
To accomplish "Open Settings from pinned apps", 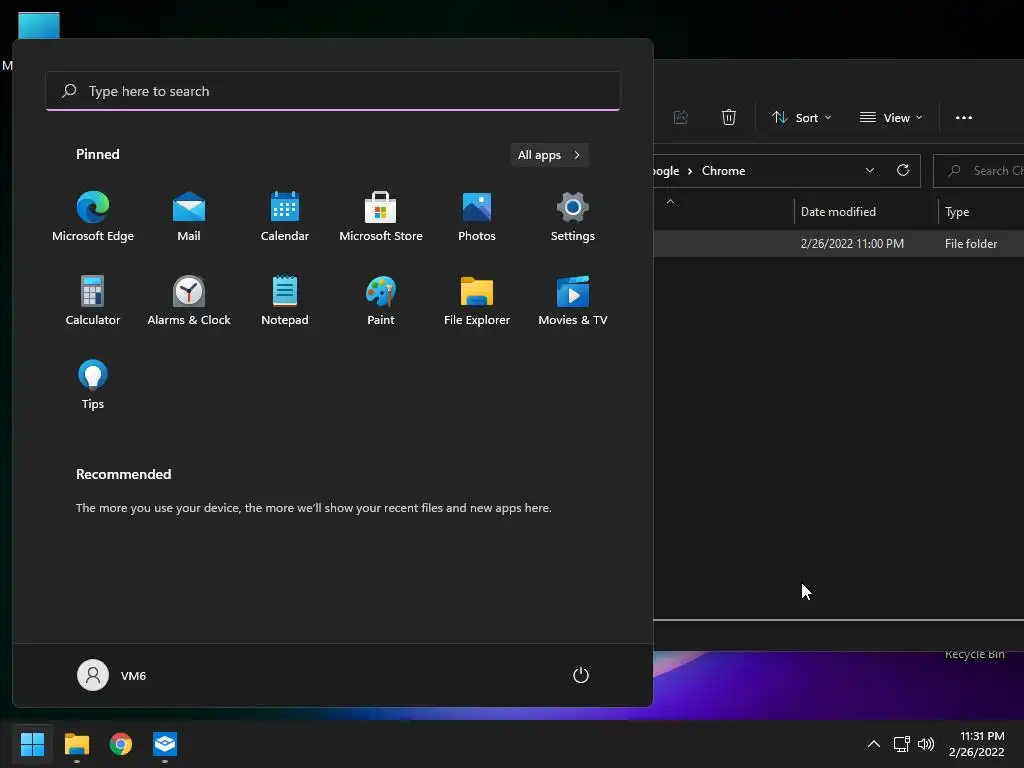I will click(x=573, y=217).
